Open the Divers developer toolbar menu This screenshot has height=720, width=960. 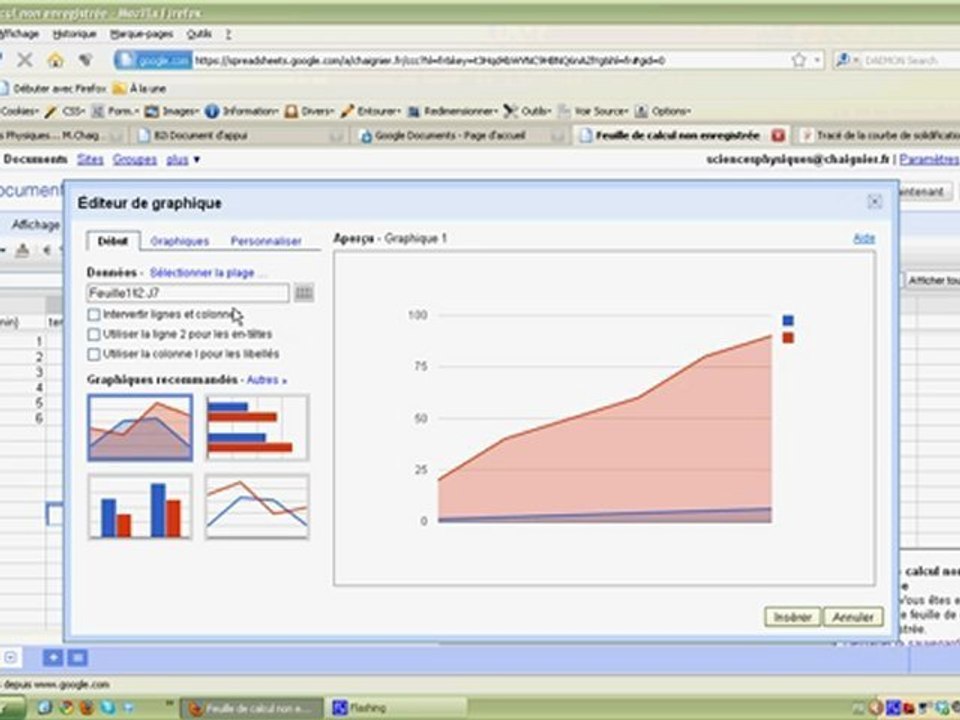(x=310, y=111)
